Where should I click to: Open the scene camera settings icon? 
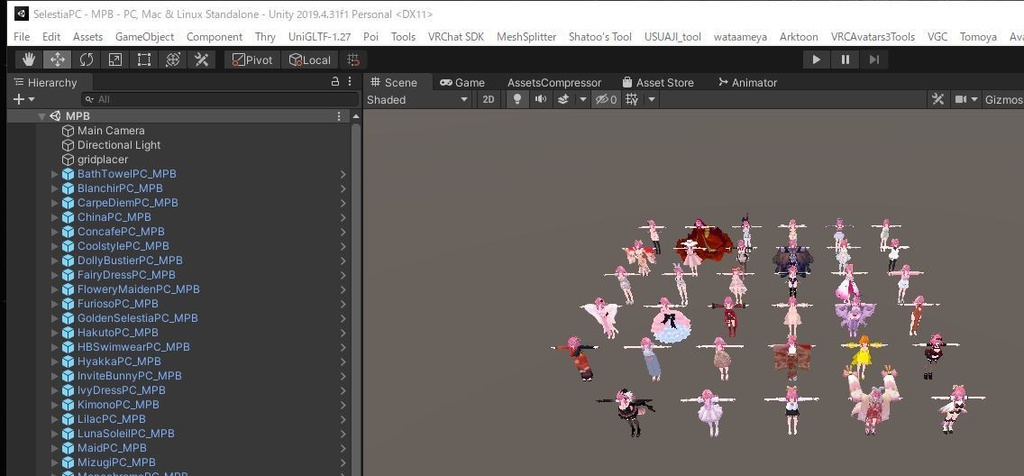click(x=961, y=99)
